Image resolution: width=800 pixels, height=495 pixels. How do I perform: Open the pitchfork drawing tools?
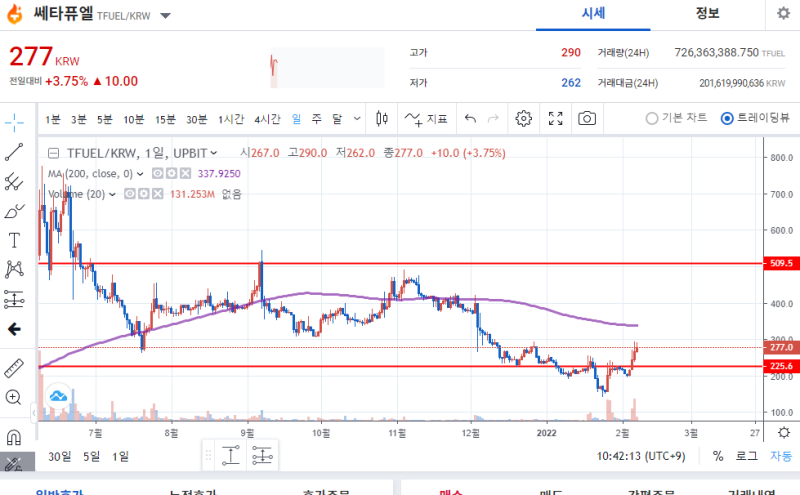(14, 181)
